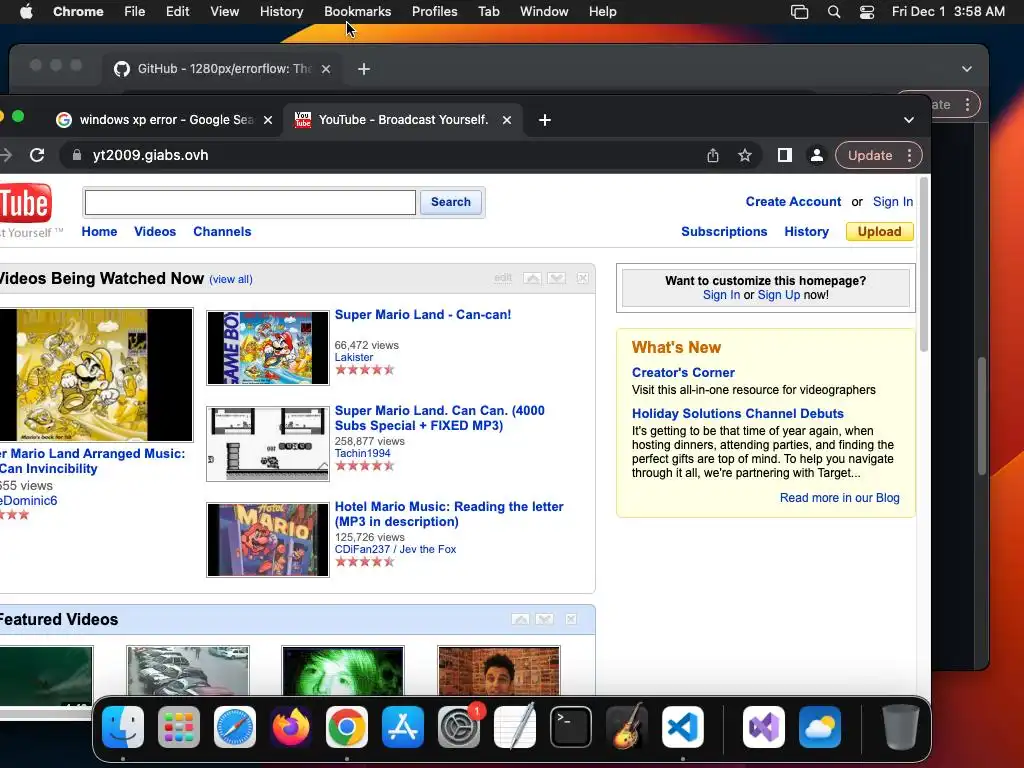Open Control Center in the menu bar
Image resolution: width=1024 pixels, height=768 pixels.
point(867,12)
